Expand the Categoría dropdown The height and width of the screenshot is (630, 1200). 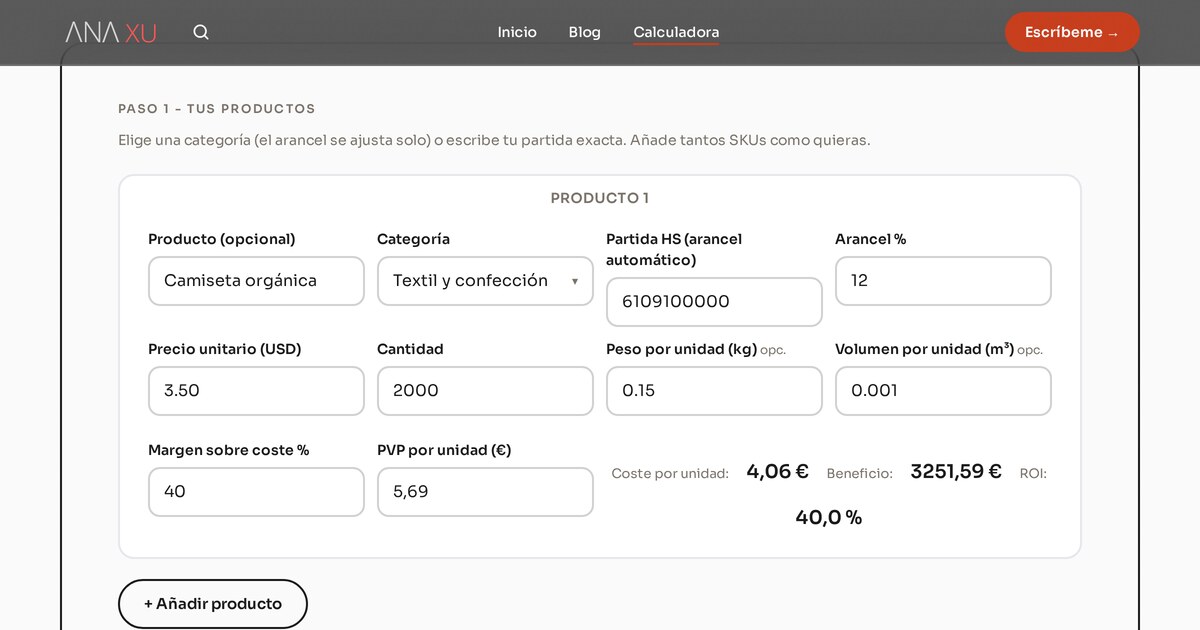(485, 281)
